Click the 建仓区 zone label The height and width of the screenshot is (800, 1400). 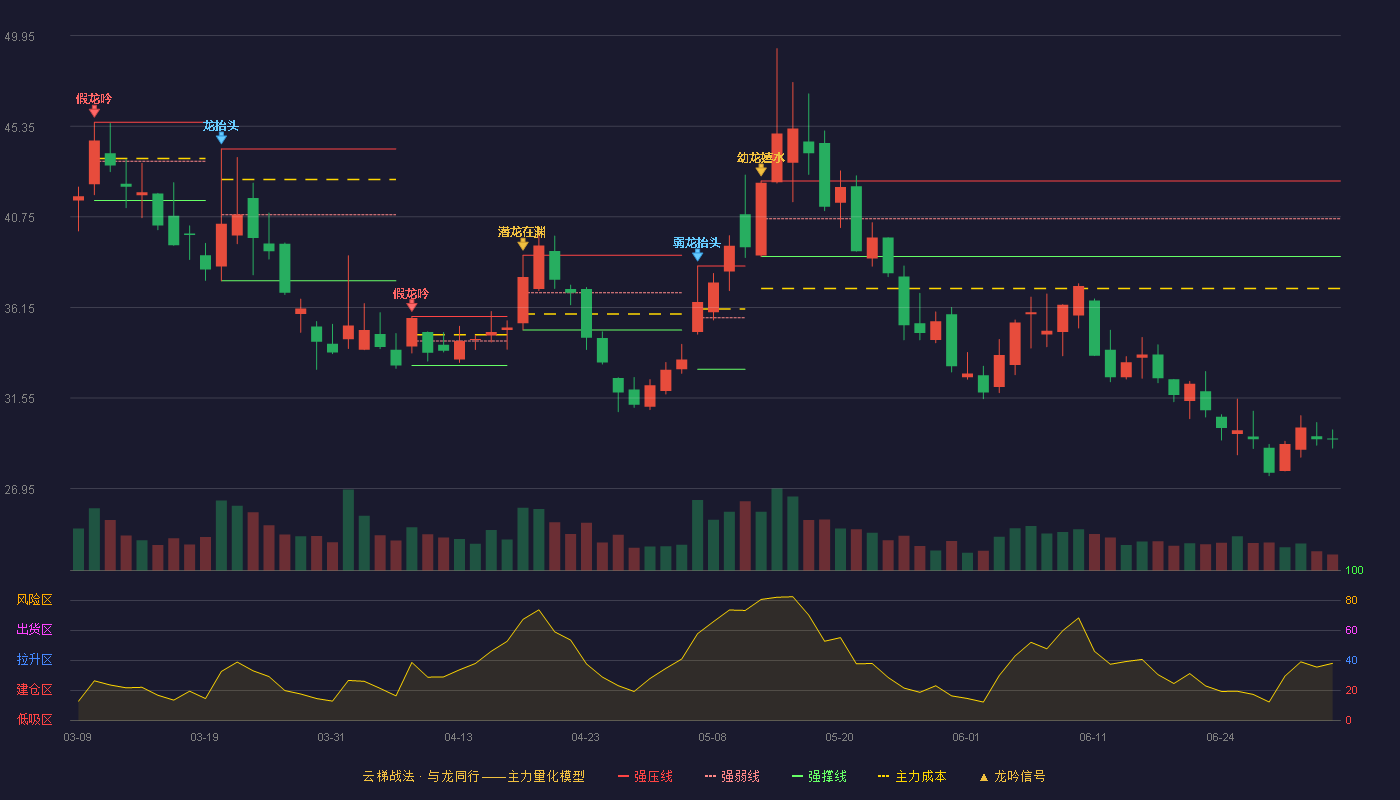tap(34, 690)
